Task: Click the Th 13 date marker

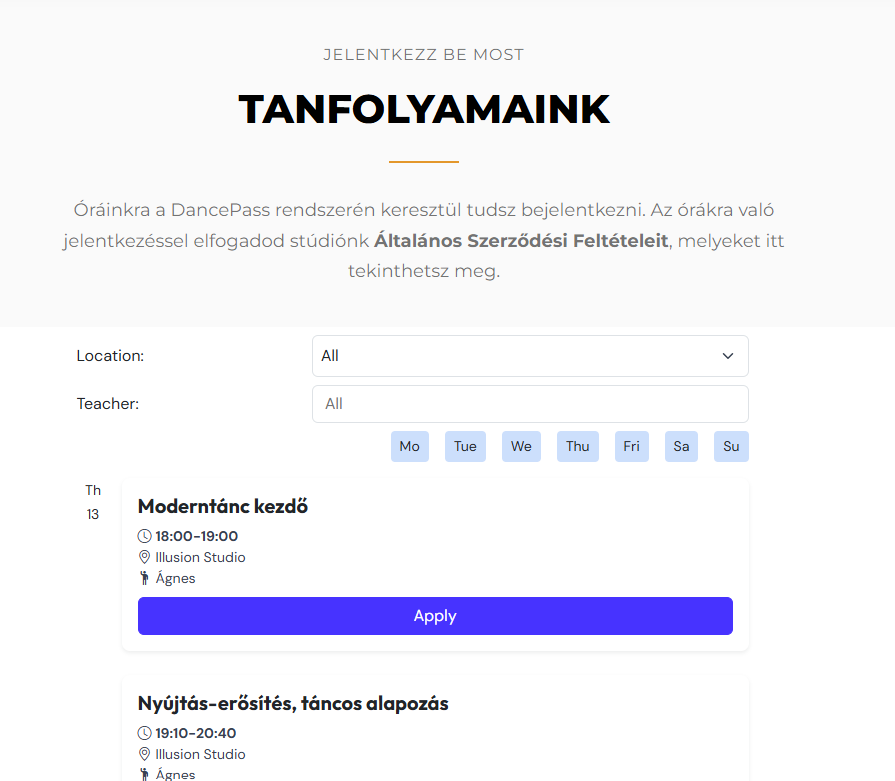Action: point(93,502)
